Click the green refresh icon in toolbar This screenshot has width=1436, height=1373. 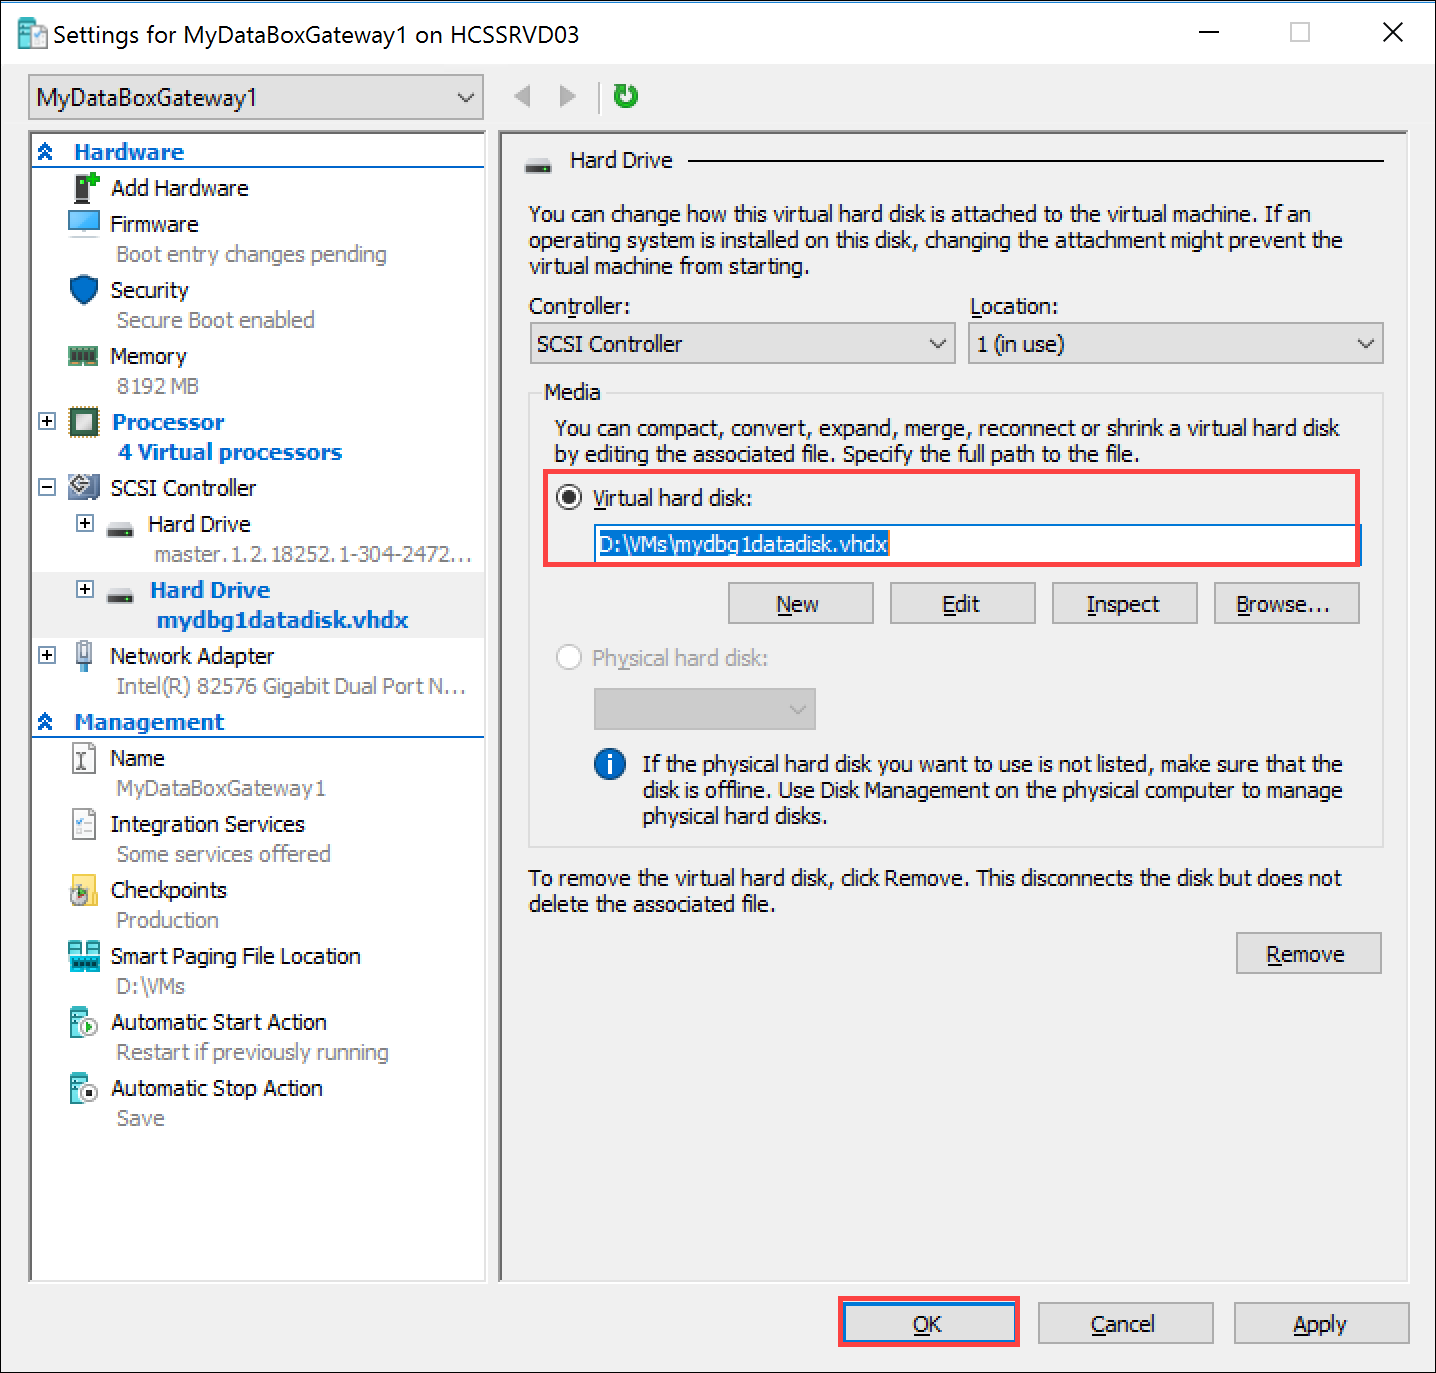point(625,96)
